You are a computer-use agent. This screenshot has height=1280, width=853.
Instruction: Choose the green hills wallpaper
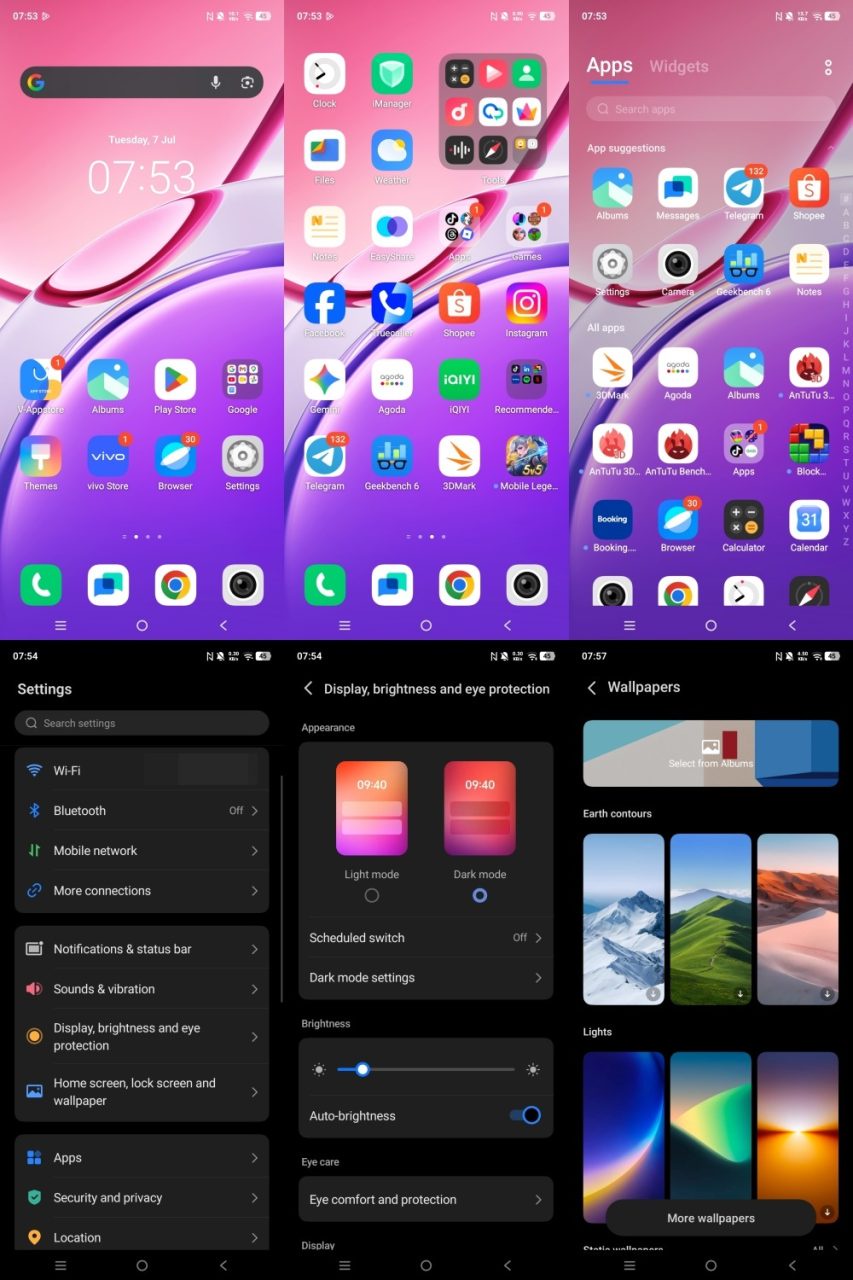(x=711, y=919)
